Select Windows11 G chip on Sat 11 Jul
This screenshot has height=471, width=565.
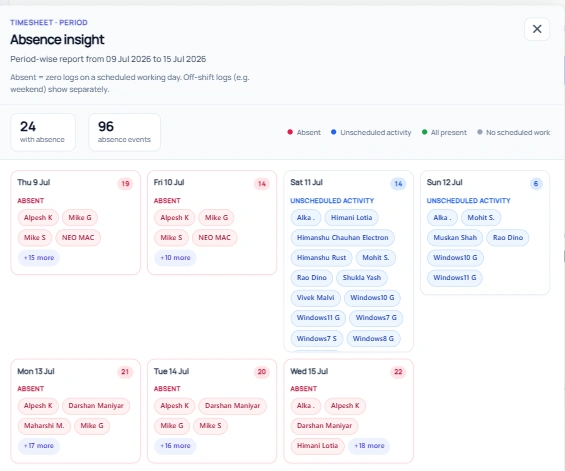318,318
